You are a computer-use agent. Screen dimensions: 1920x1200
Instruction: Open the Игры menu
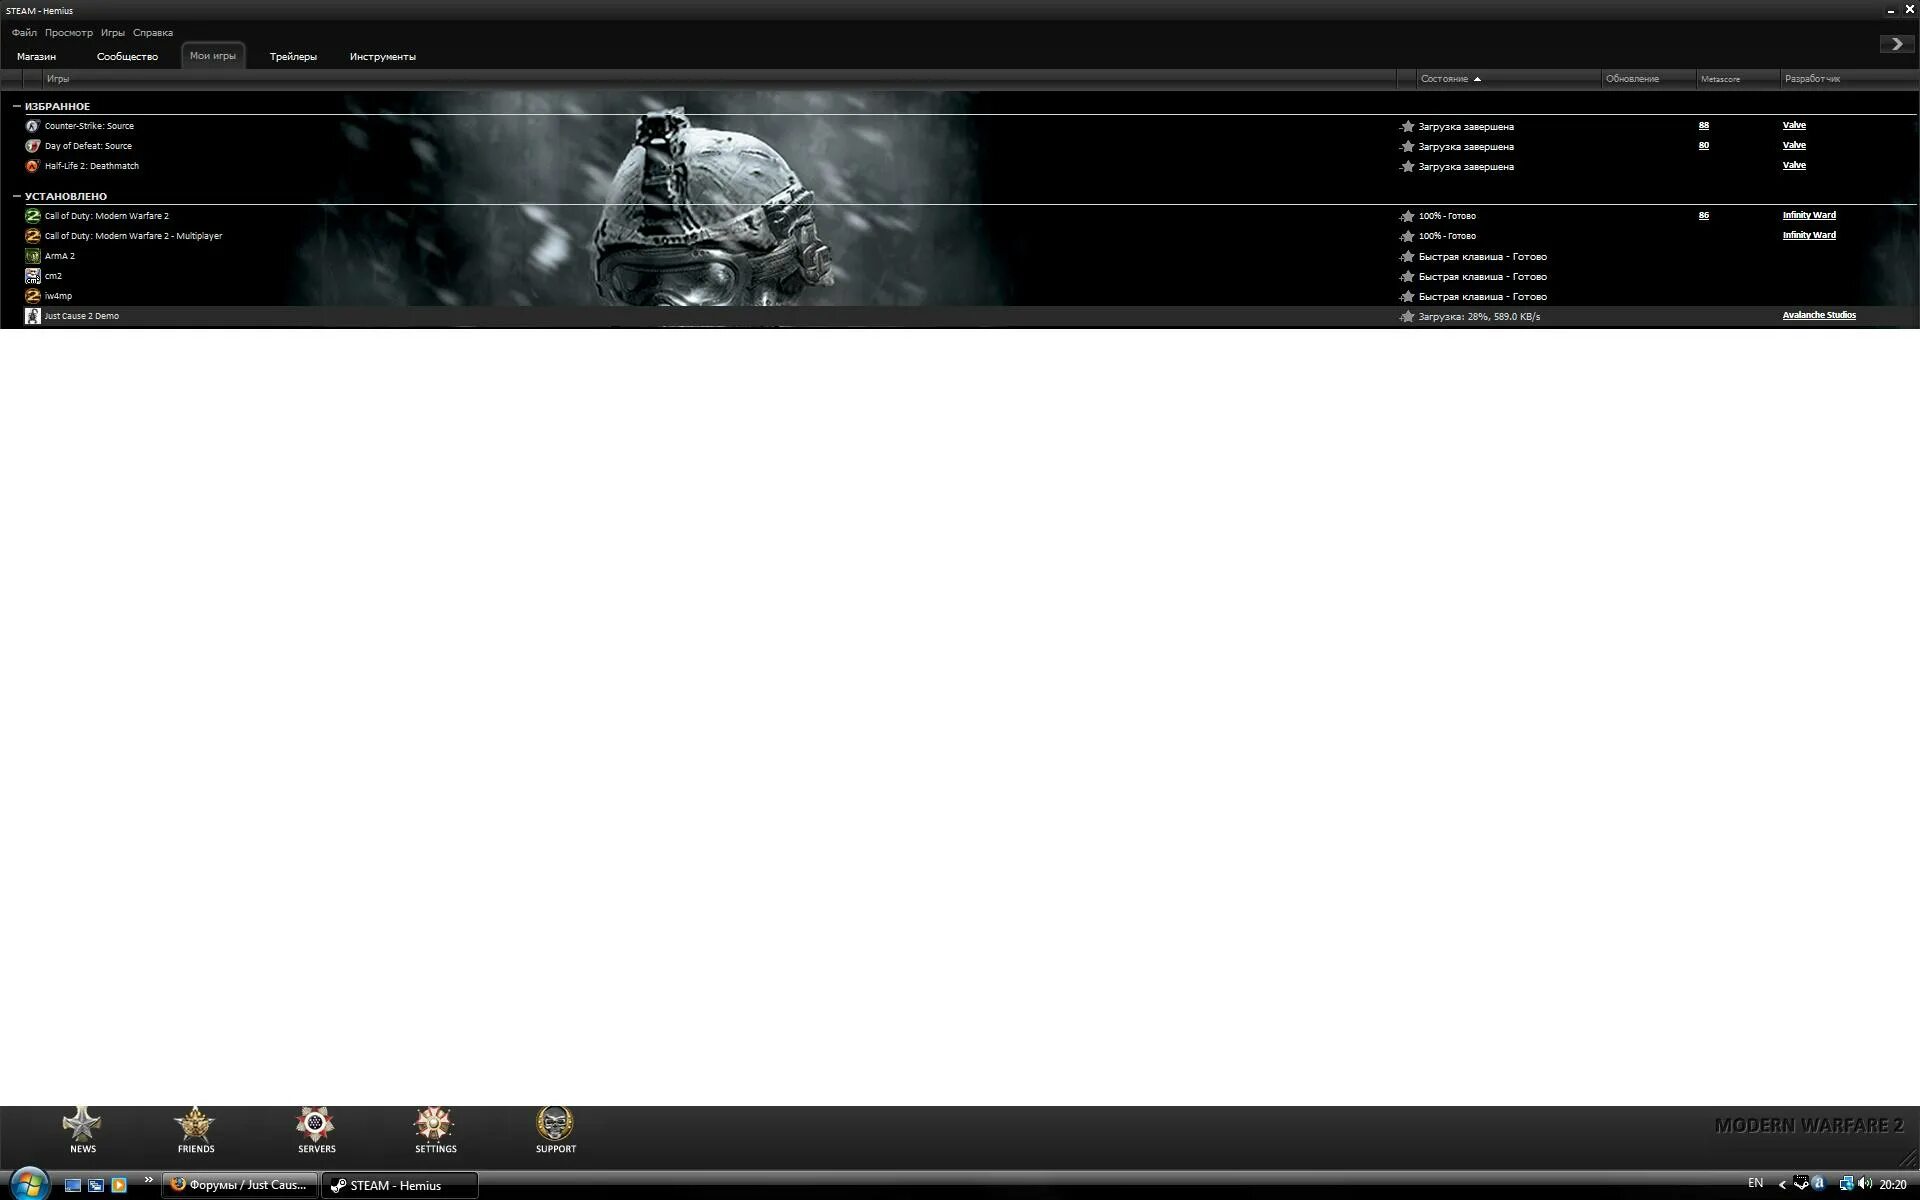coord(113,33)
